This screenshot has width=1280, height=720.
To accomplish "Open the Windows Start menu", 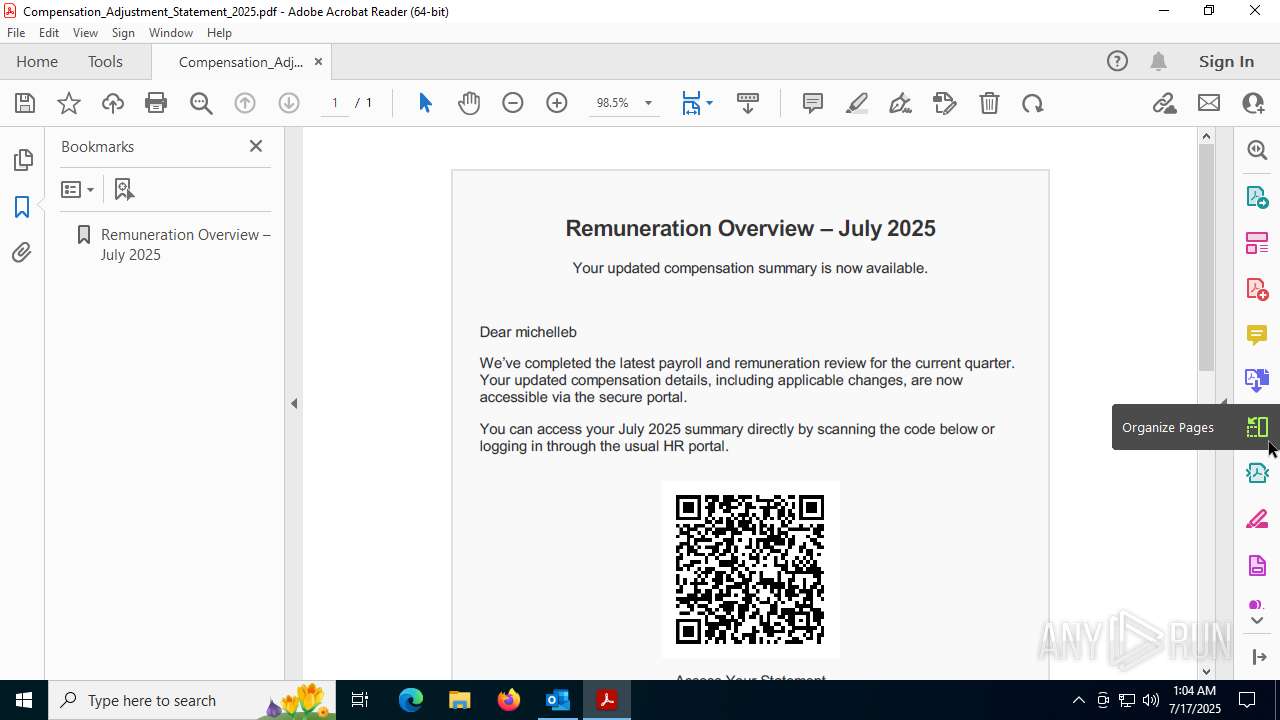I will pos(24,700).
